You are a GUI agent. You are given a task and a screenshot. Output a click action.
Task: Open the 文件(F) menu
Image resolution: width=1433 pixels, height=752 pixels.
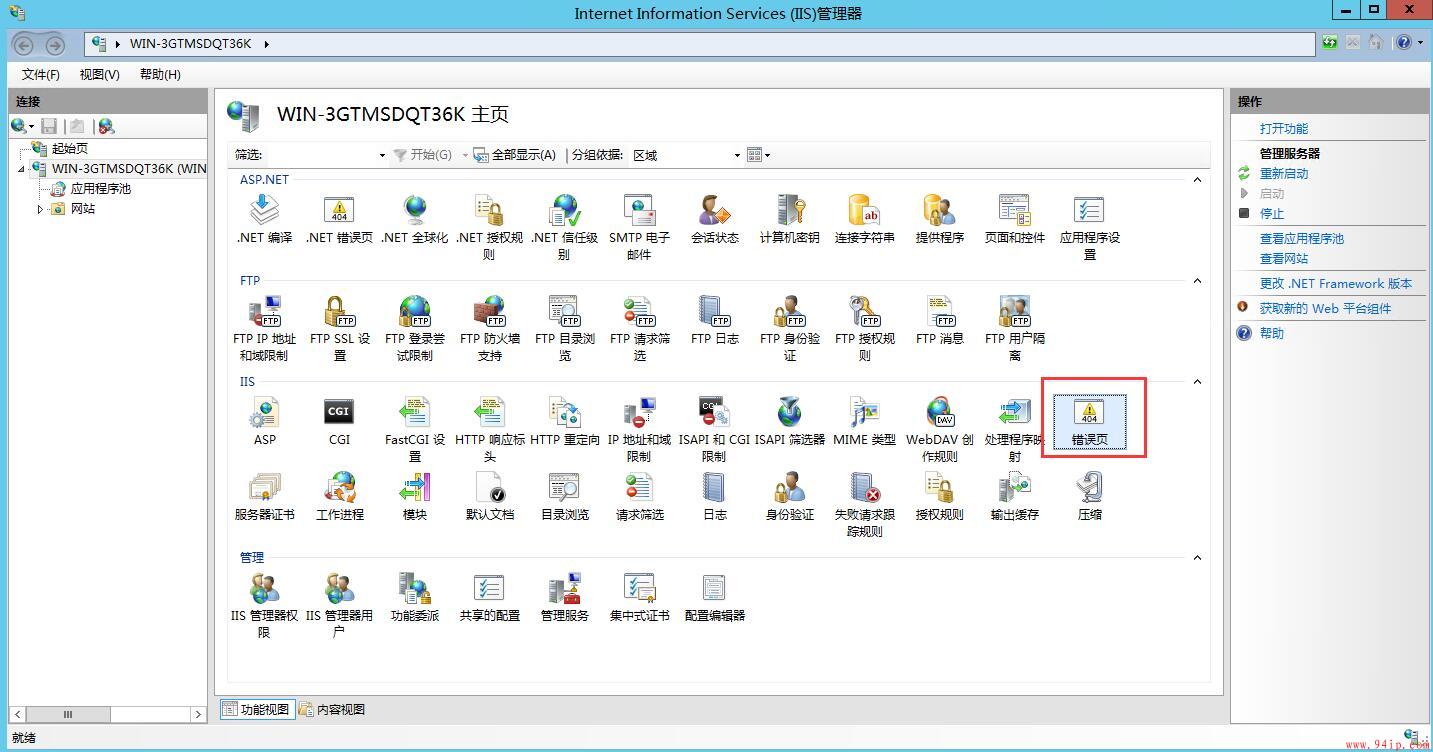coord(41,75)
